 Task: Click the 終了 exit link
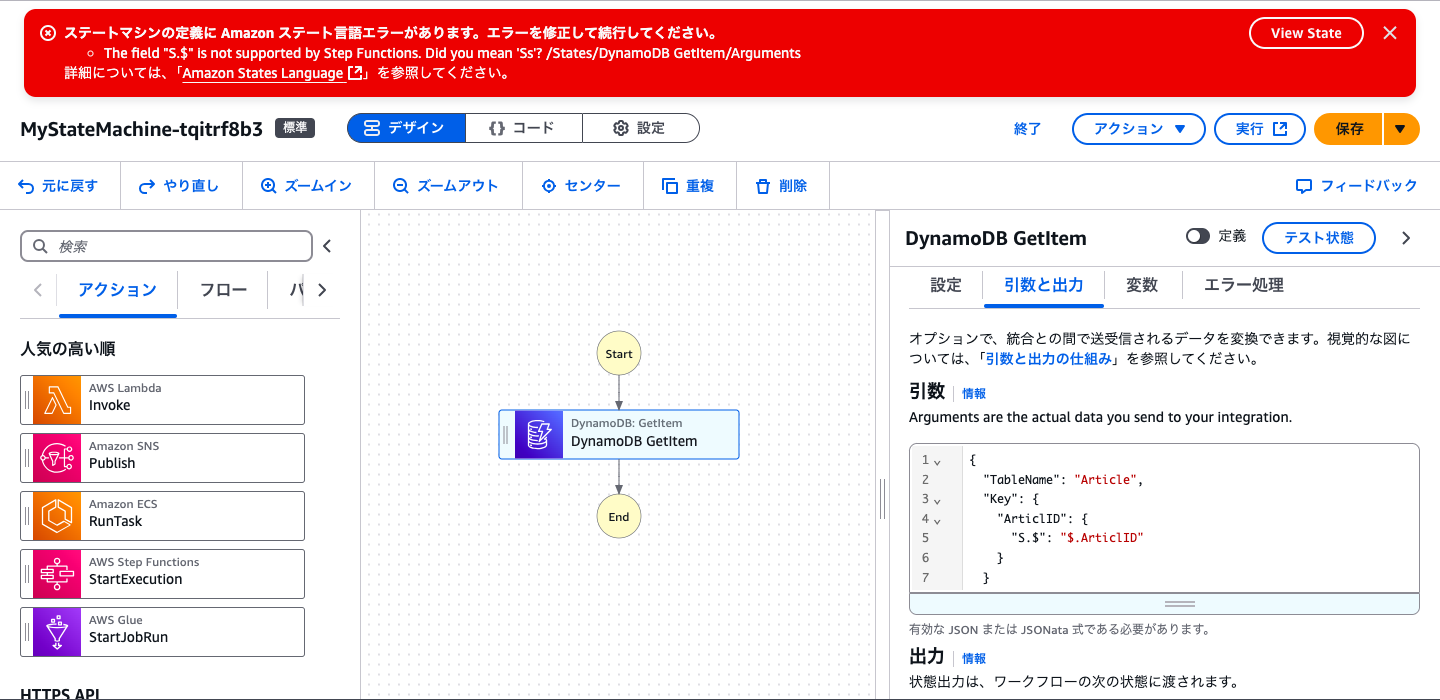(1027, 129)
